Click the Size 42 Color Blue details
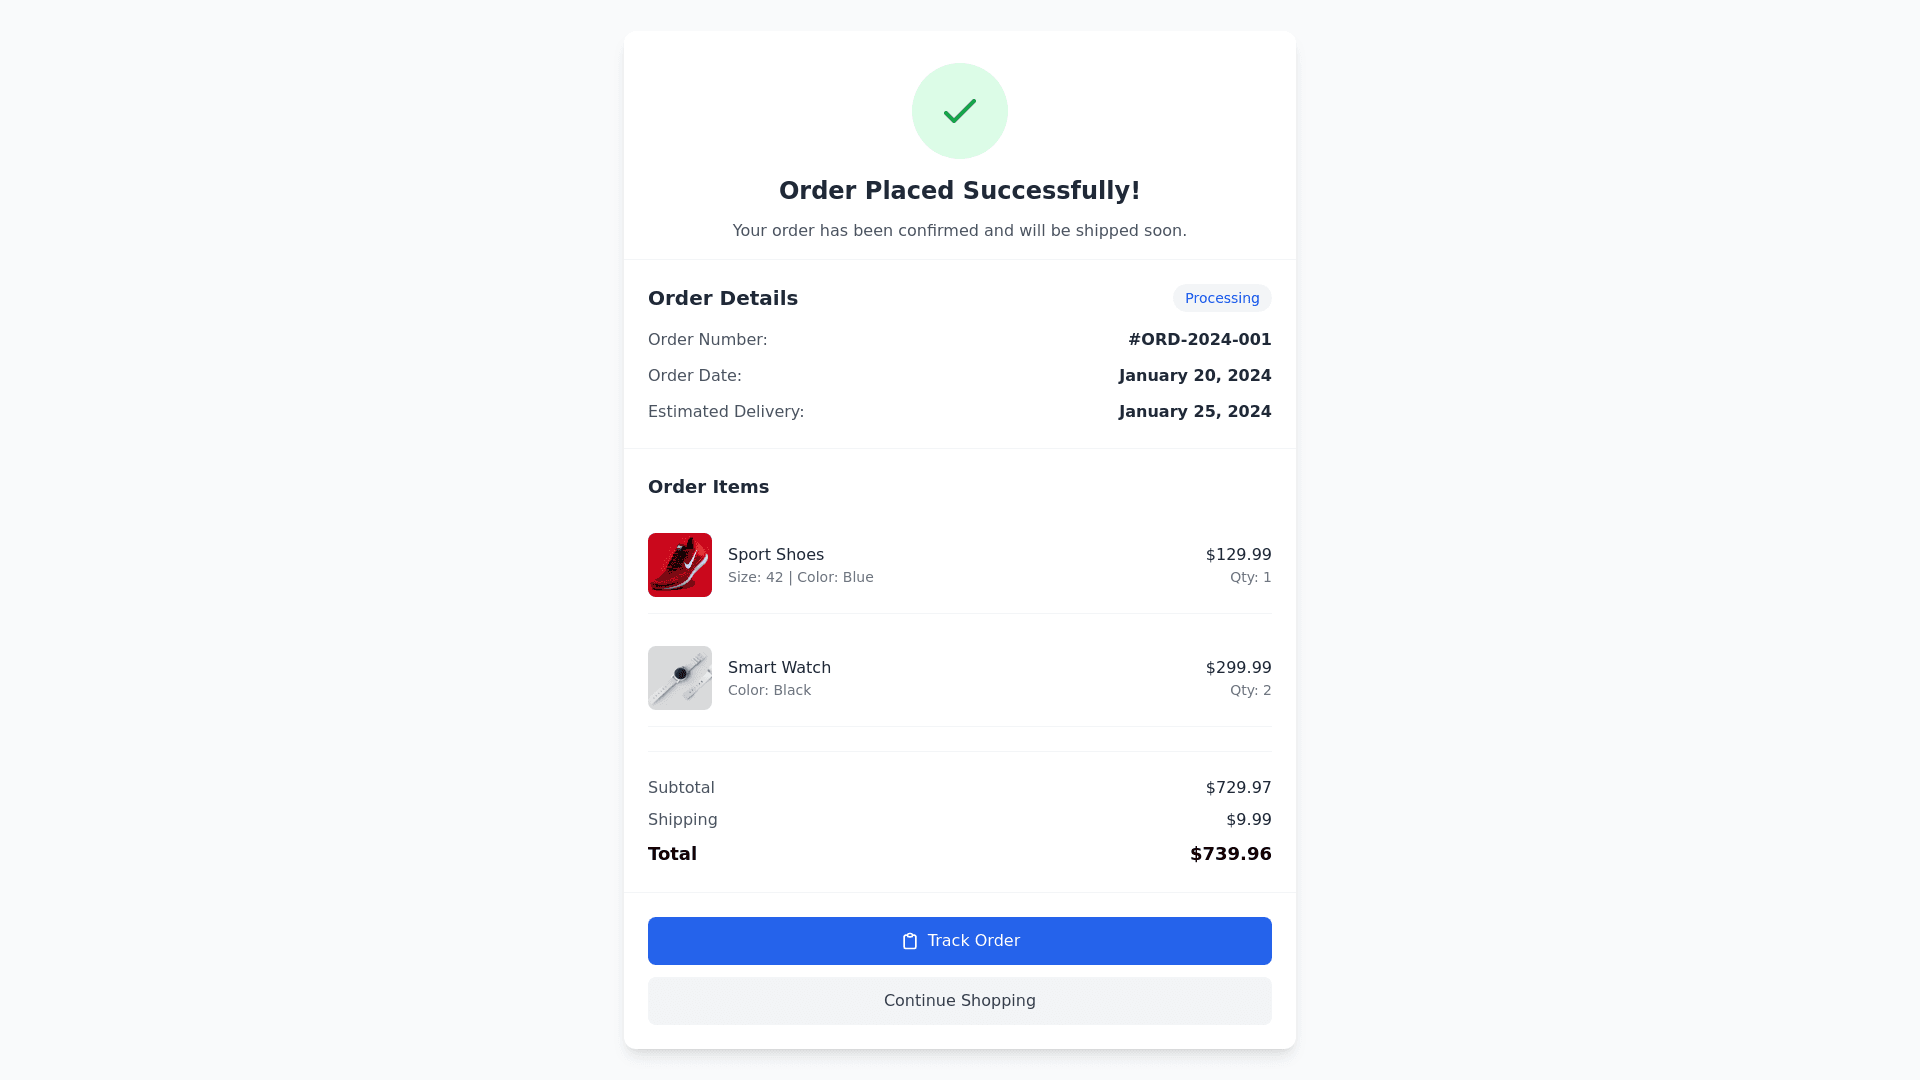 801,578
